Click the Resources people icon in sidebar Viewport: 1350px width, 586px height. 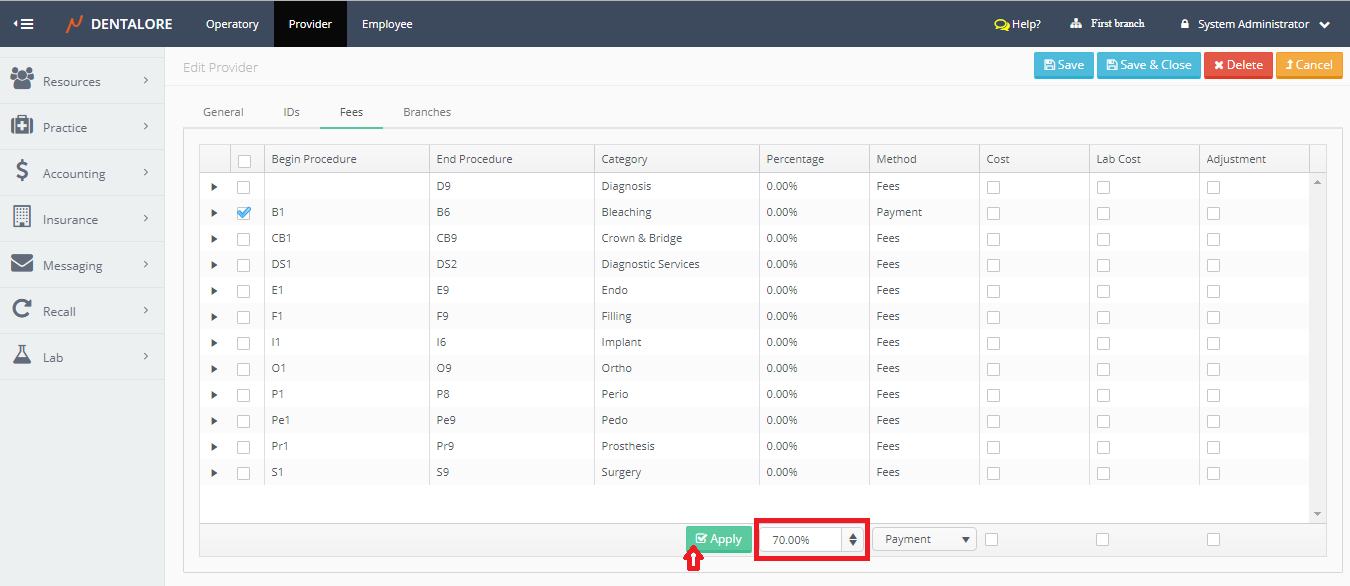point(22,79)
